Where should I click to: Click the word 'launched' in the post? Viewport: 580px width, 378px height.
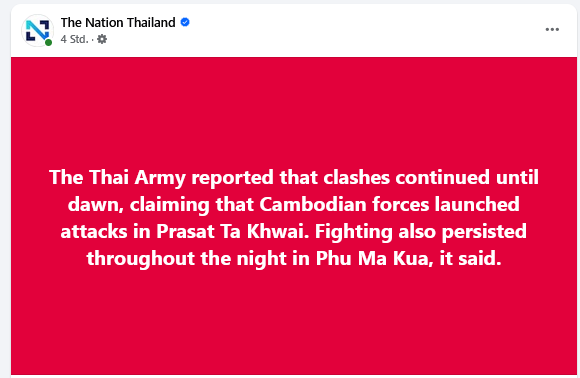tap(477, 204)
